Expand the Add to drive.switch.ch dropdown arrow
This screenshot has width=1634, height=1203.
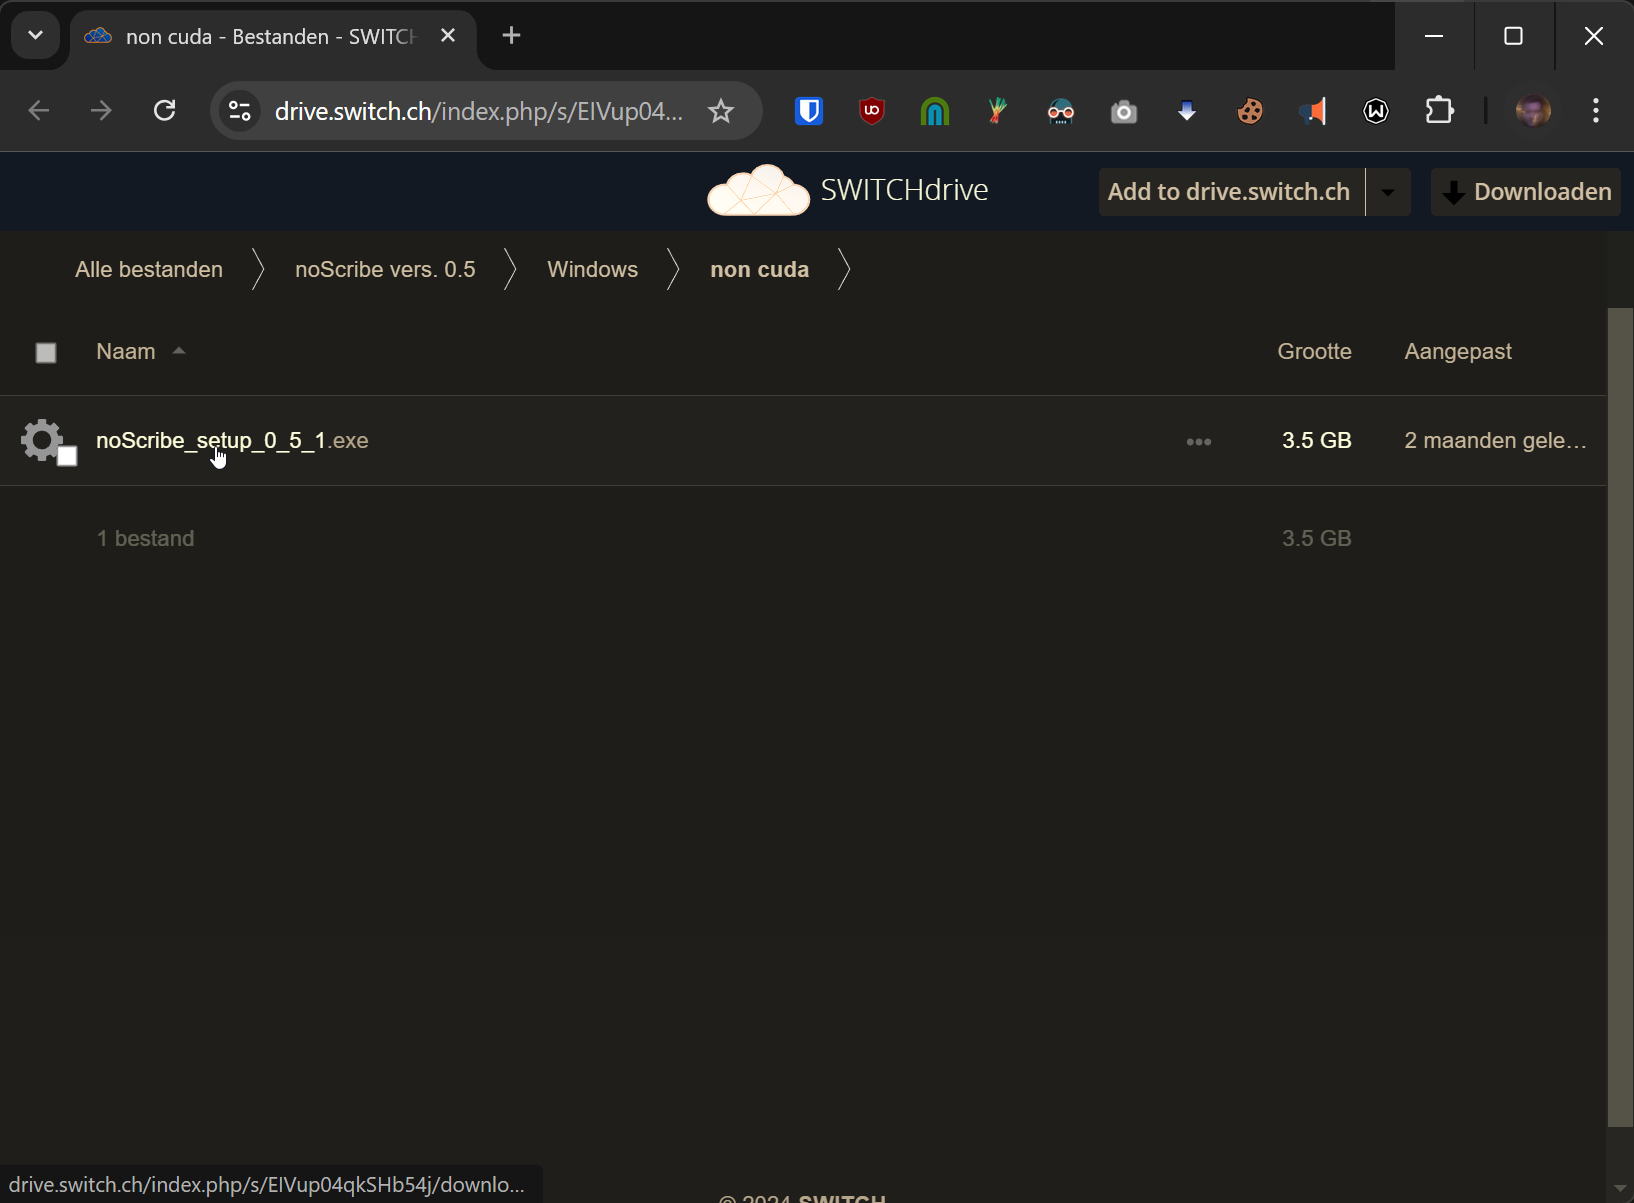[x=1388, y=192]
